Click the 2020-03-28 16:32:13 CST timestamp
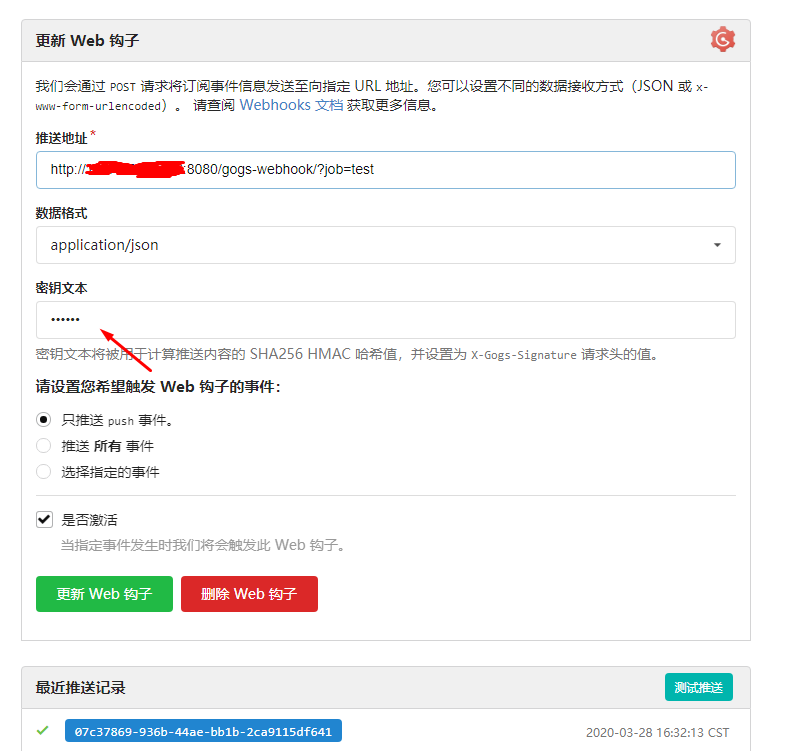This screenshot has height=751, width=791. coord(657,732)
